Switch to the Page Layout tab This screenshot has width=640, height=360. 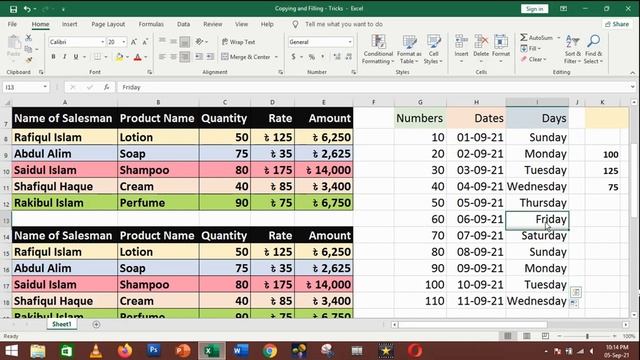(x=108, y=24)
